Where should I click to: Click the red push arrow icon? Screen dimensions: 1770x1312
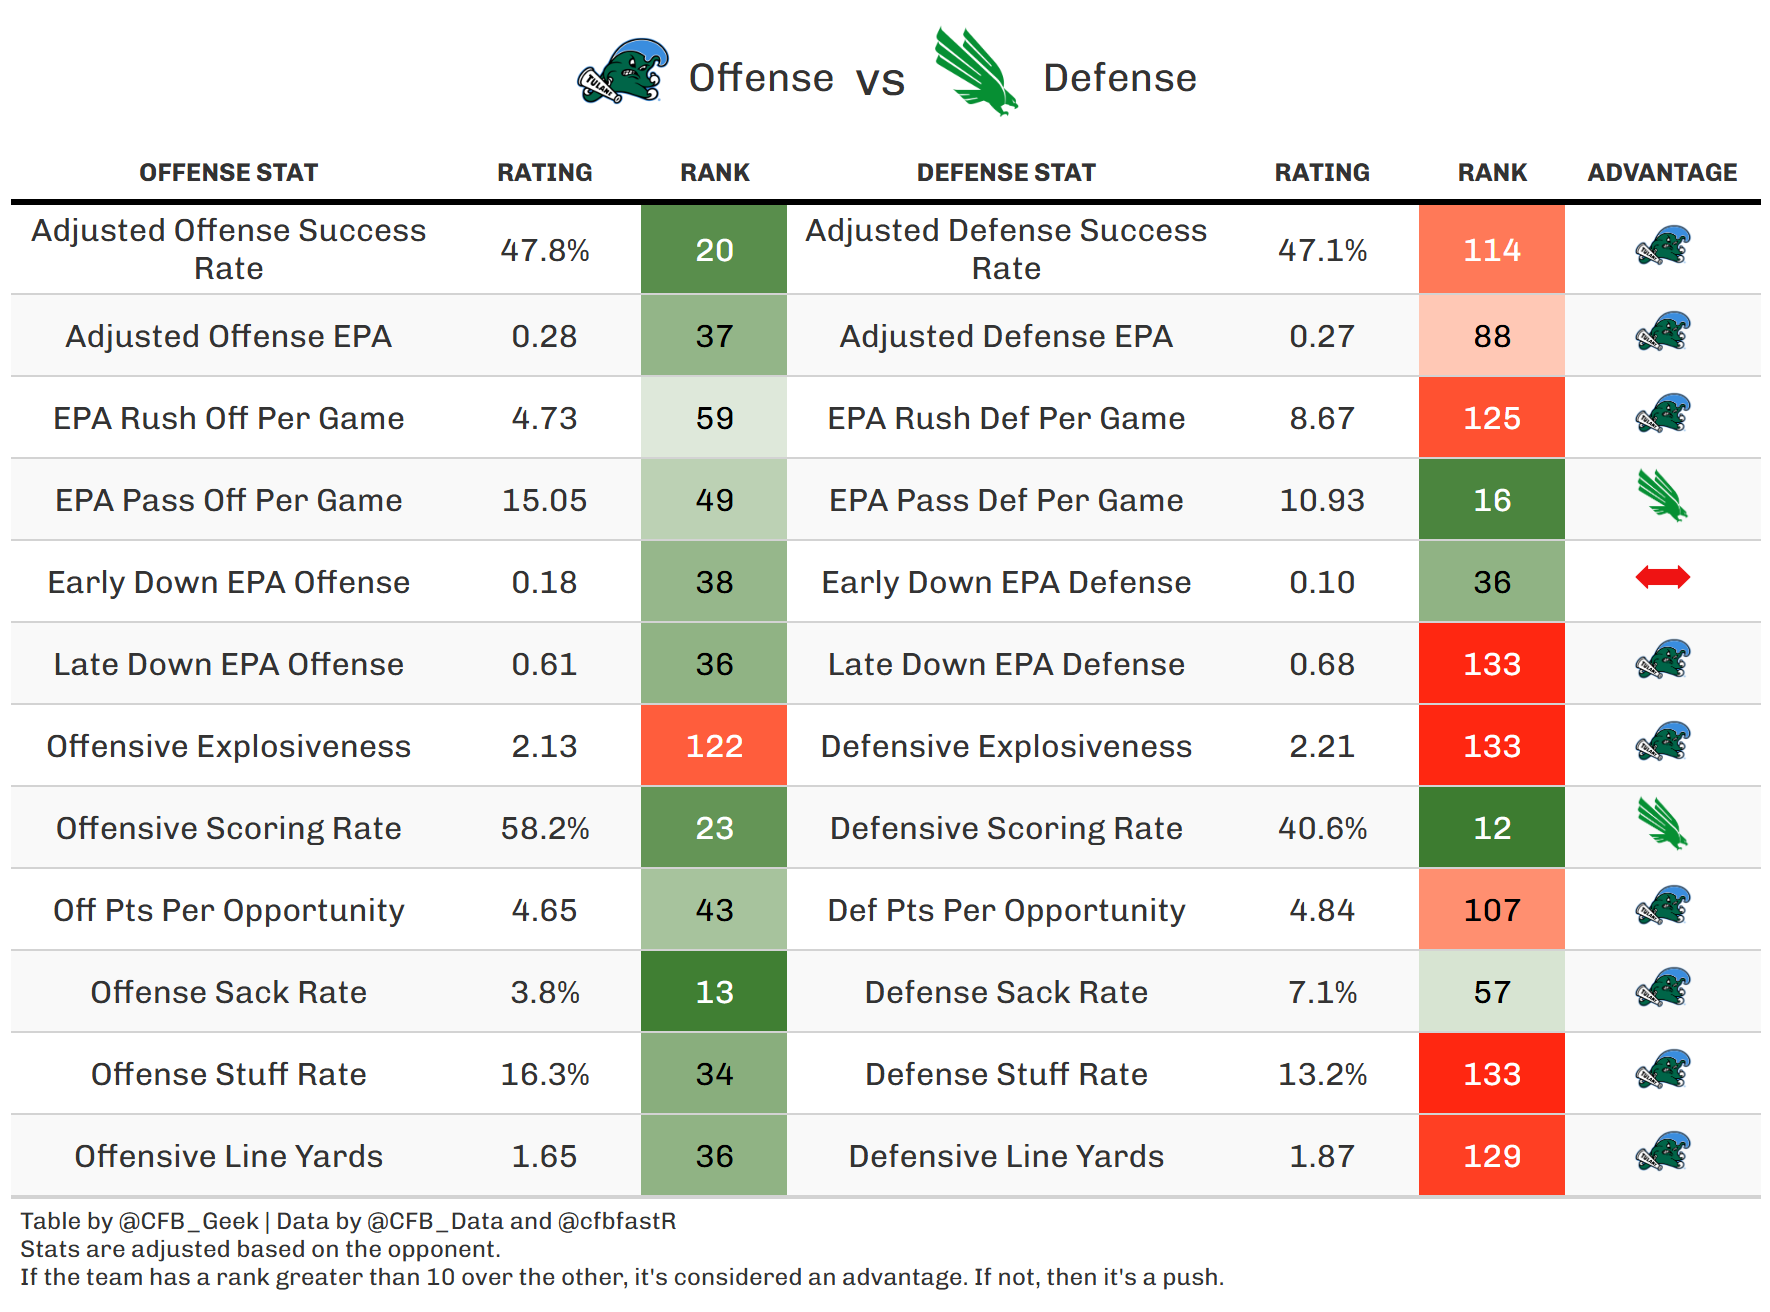[x=1662, y=577]
